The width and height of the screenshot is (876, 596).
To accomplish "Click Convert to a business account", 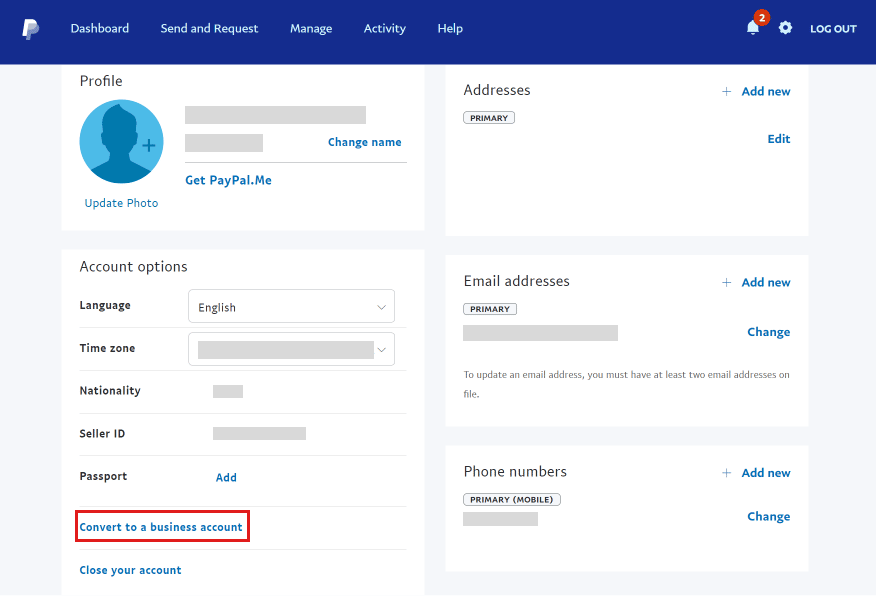I will click(161, 527).
